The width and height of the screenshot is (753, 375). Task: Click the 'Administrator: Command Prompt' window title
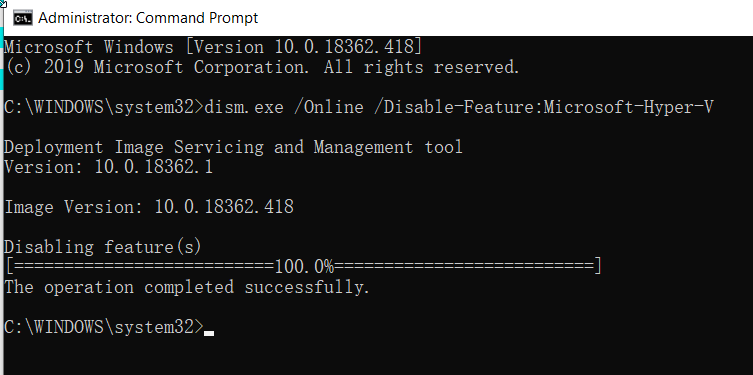[x=148, y=18]
